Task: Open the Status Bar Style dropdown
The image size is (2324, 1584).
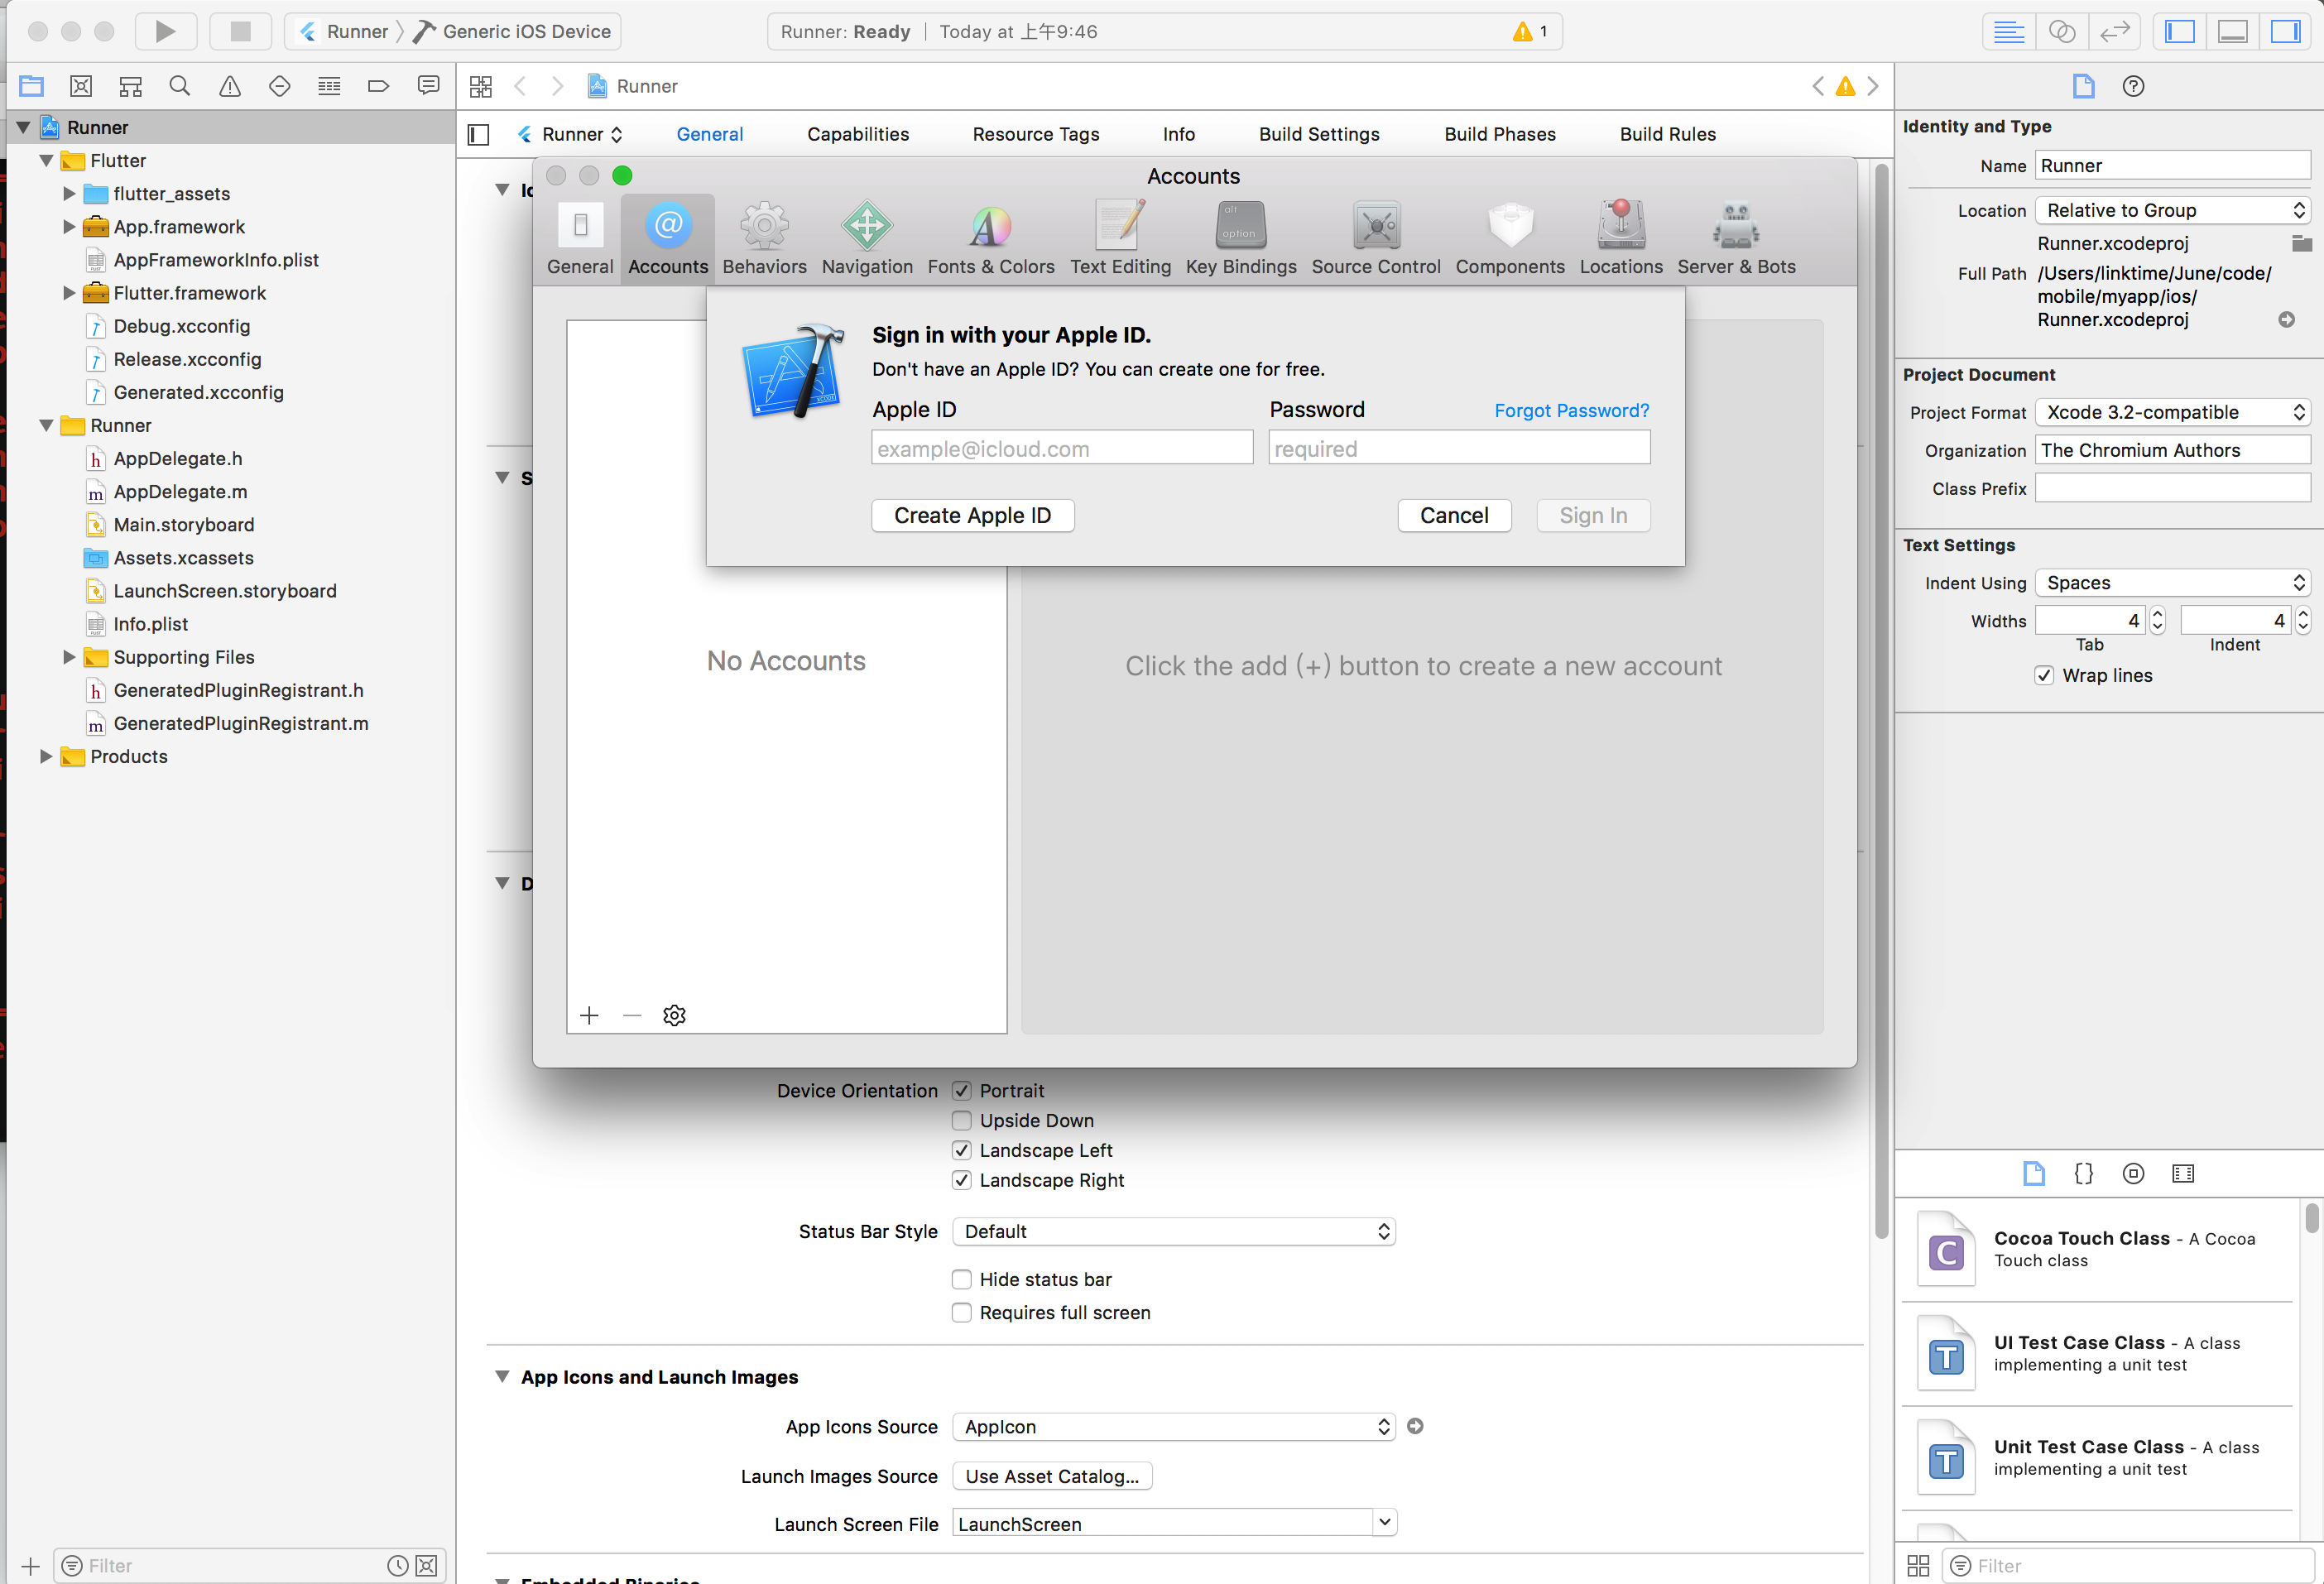Action: point(1174,1231)
